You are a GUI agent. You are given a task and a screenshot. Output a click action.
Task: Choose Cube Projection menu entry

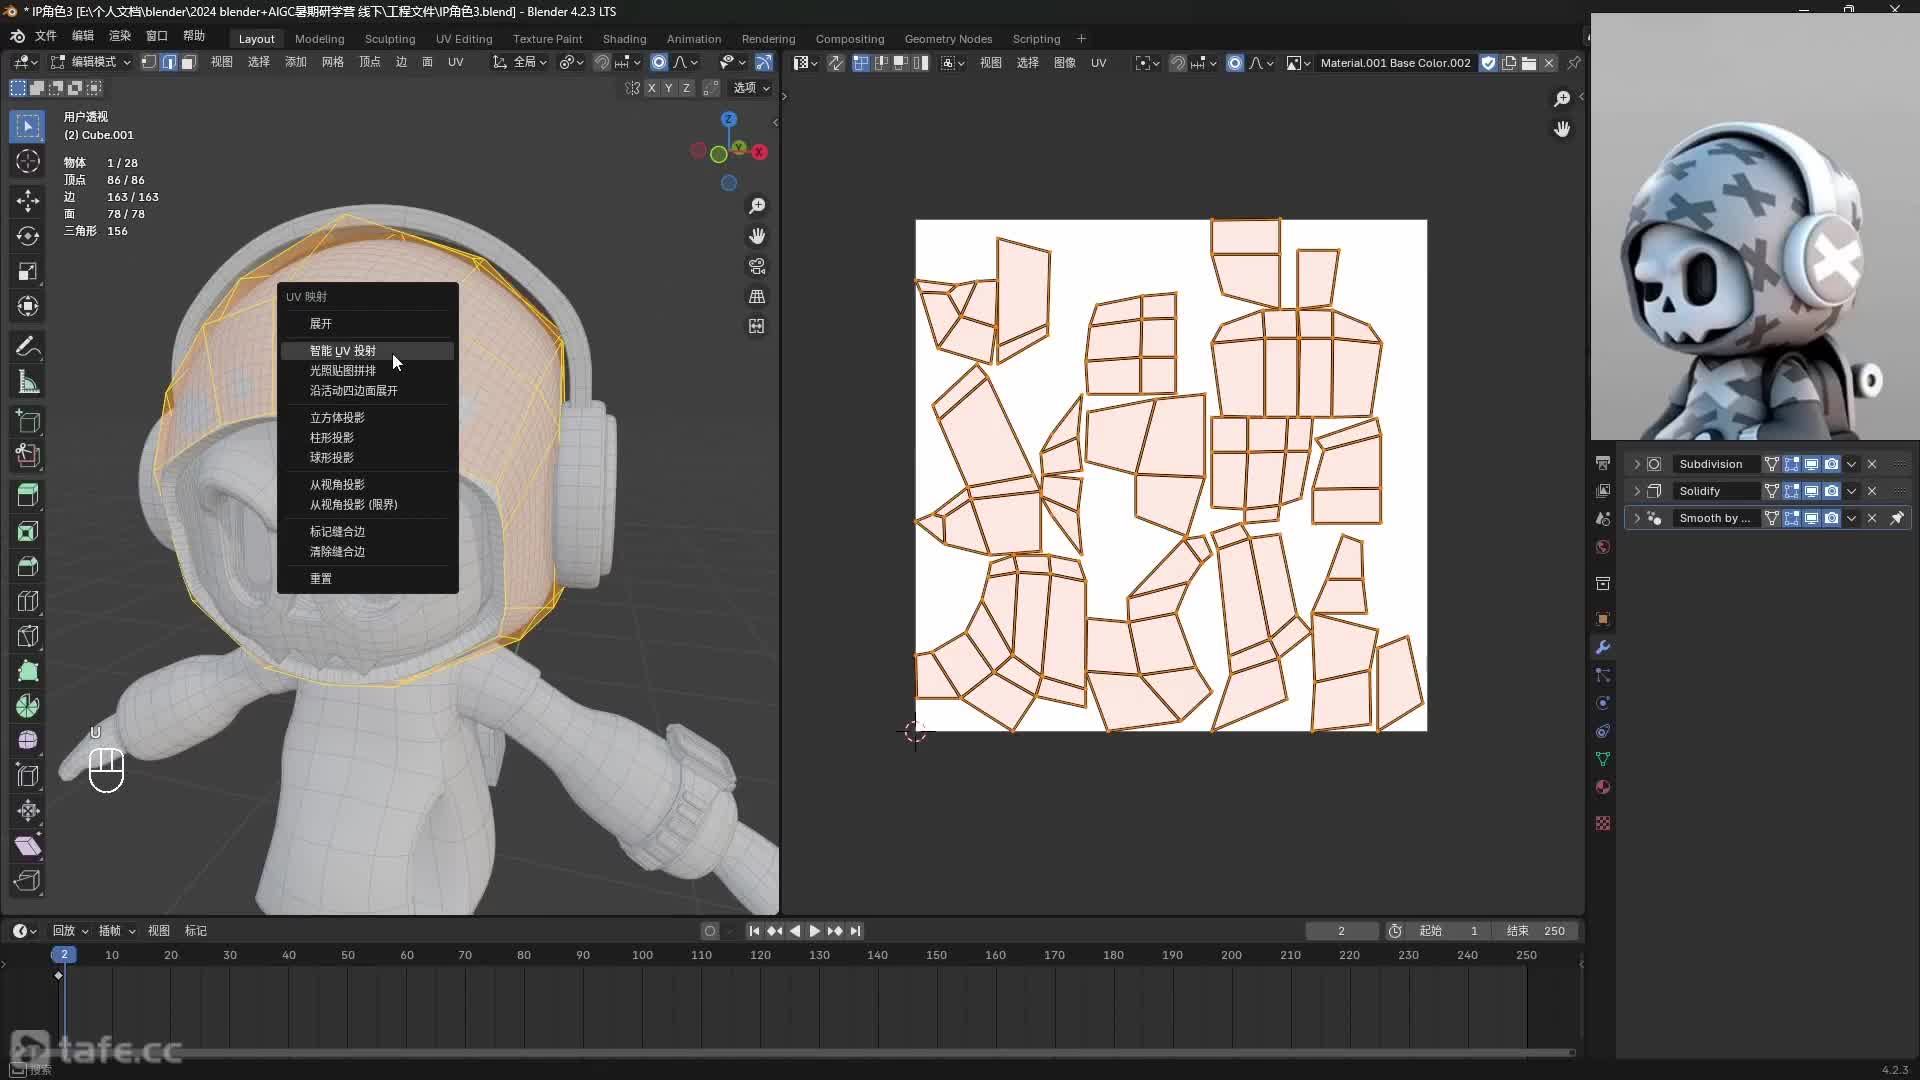[367, 418]
